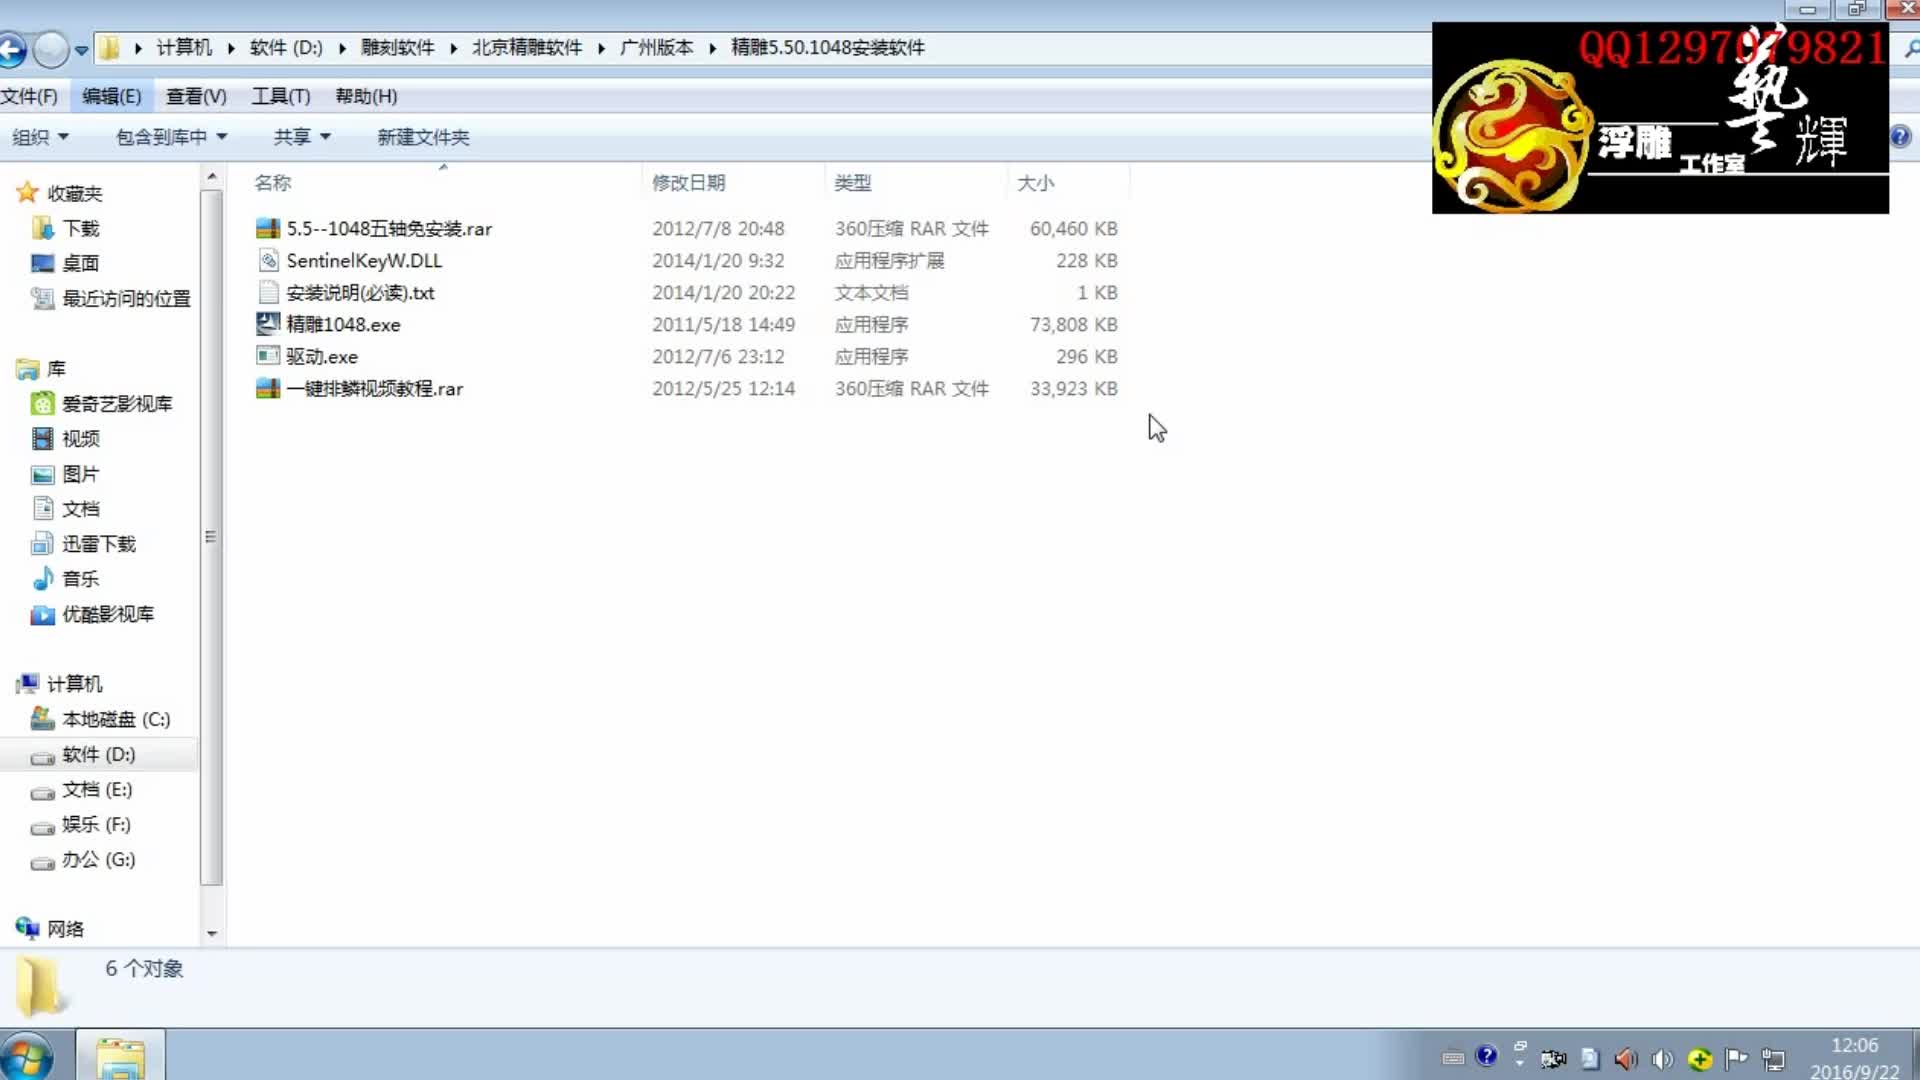Open the 工具(T) menu
The height and width of the screenshot is (1080, 1920).
click(x=281, y=96)
